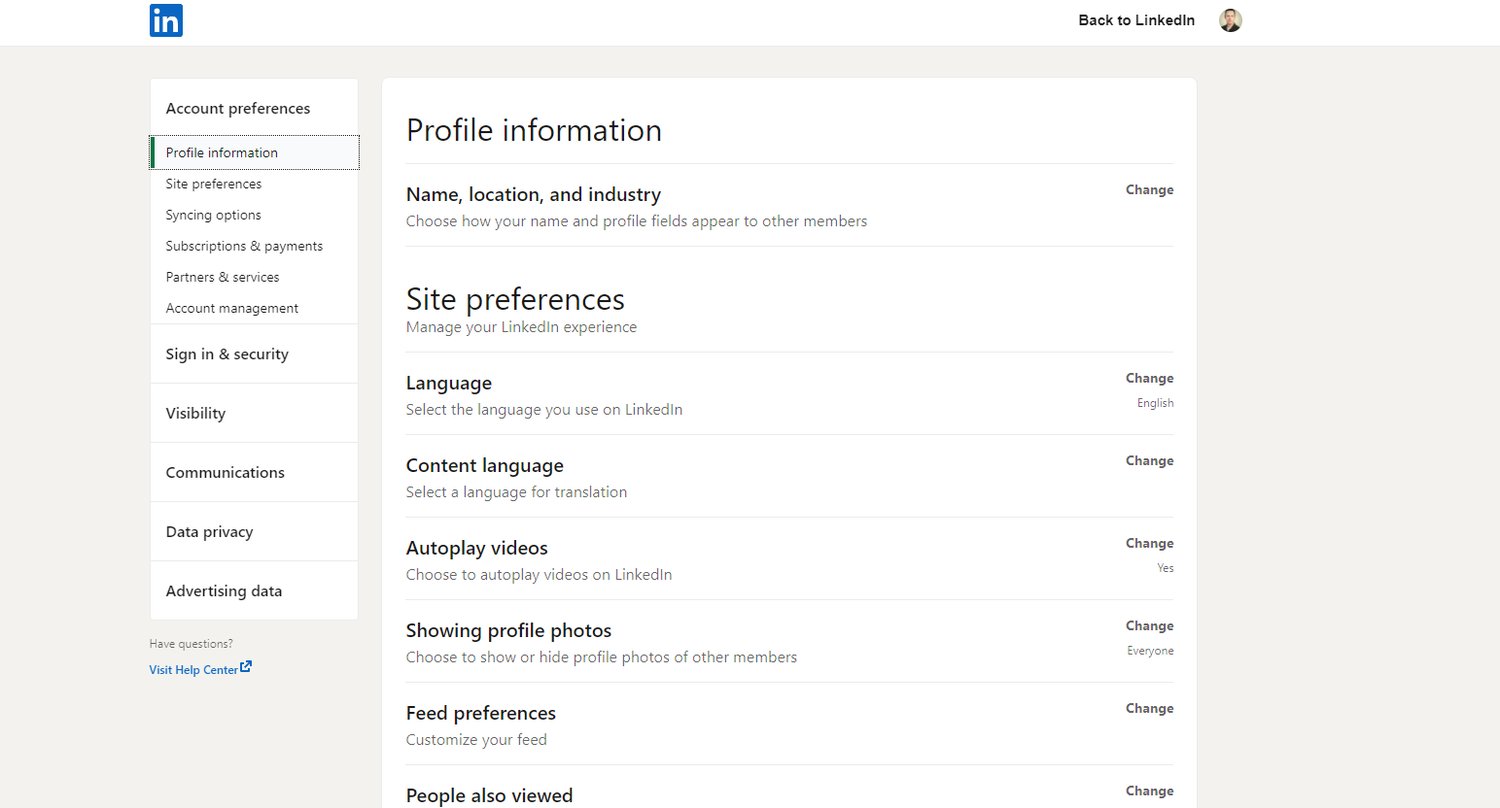
Task: Select Partners & services in the sidebar
Action: click(x=222, y=277)
